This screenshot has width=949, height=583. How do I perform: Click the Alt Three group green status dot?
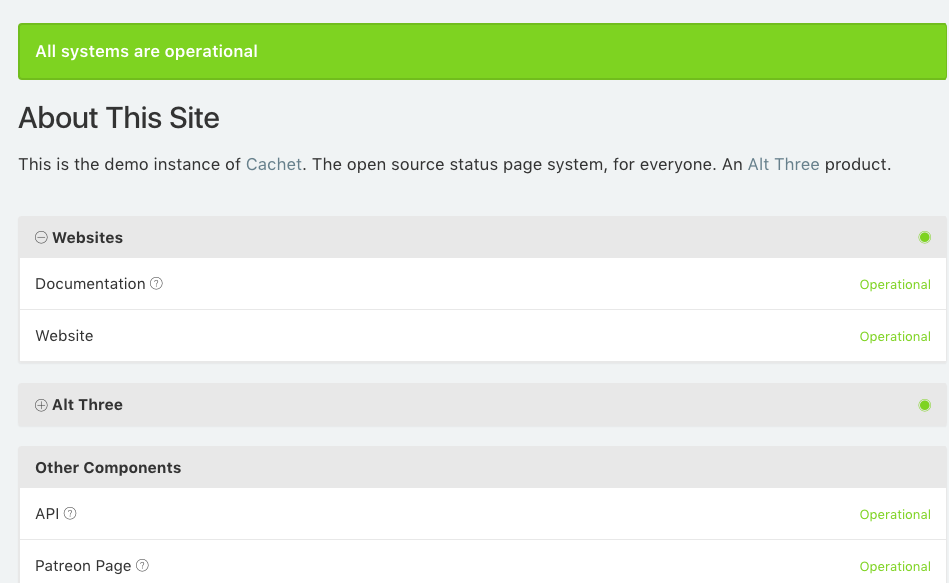click(x=925, y=405)
